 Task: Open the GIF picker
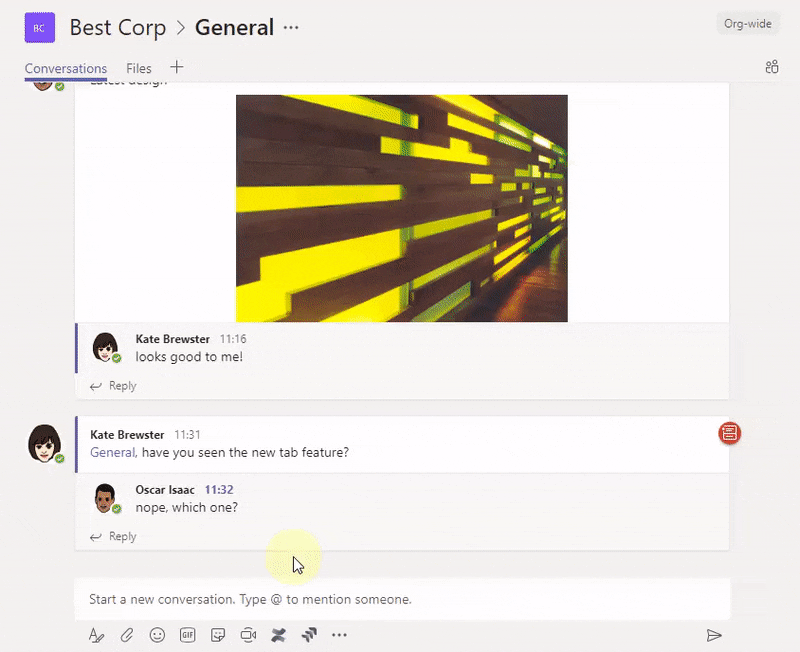(187, 634)
